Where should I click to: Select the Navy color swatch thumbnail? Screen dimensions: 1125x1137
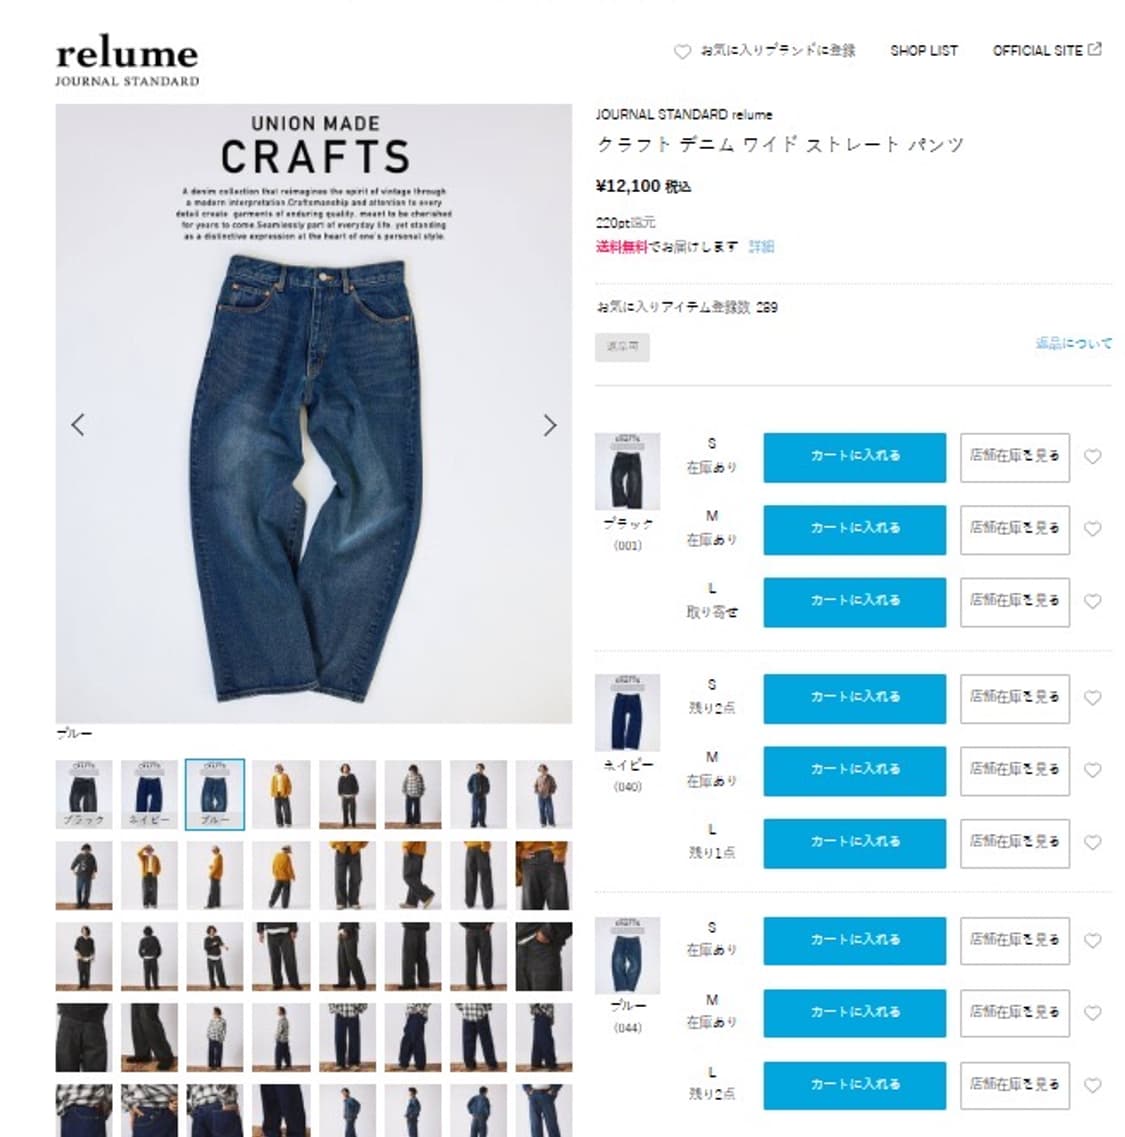(149, 795)
